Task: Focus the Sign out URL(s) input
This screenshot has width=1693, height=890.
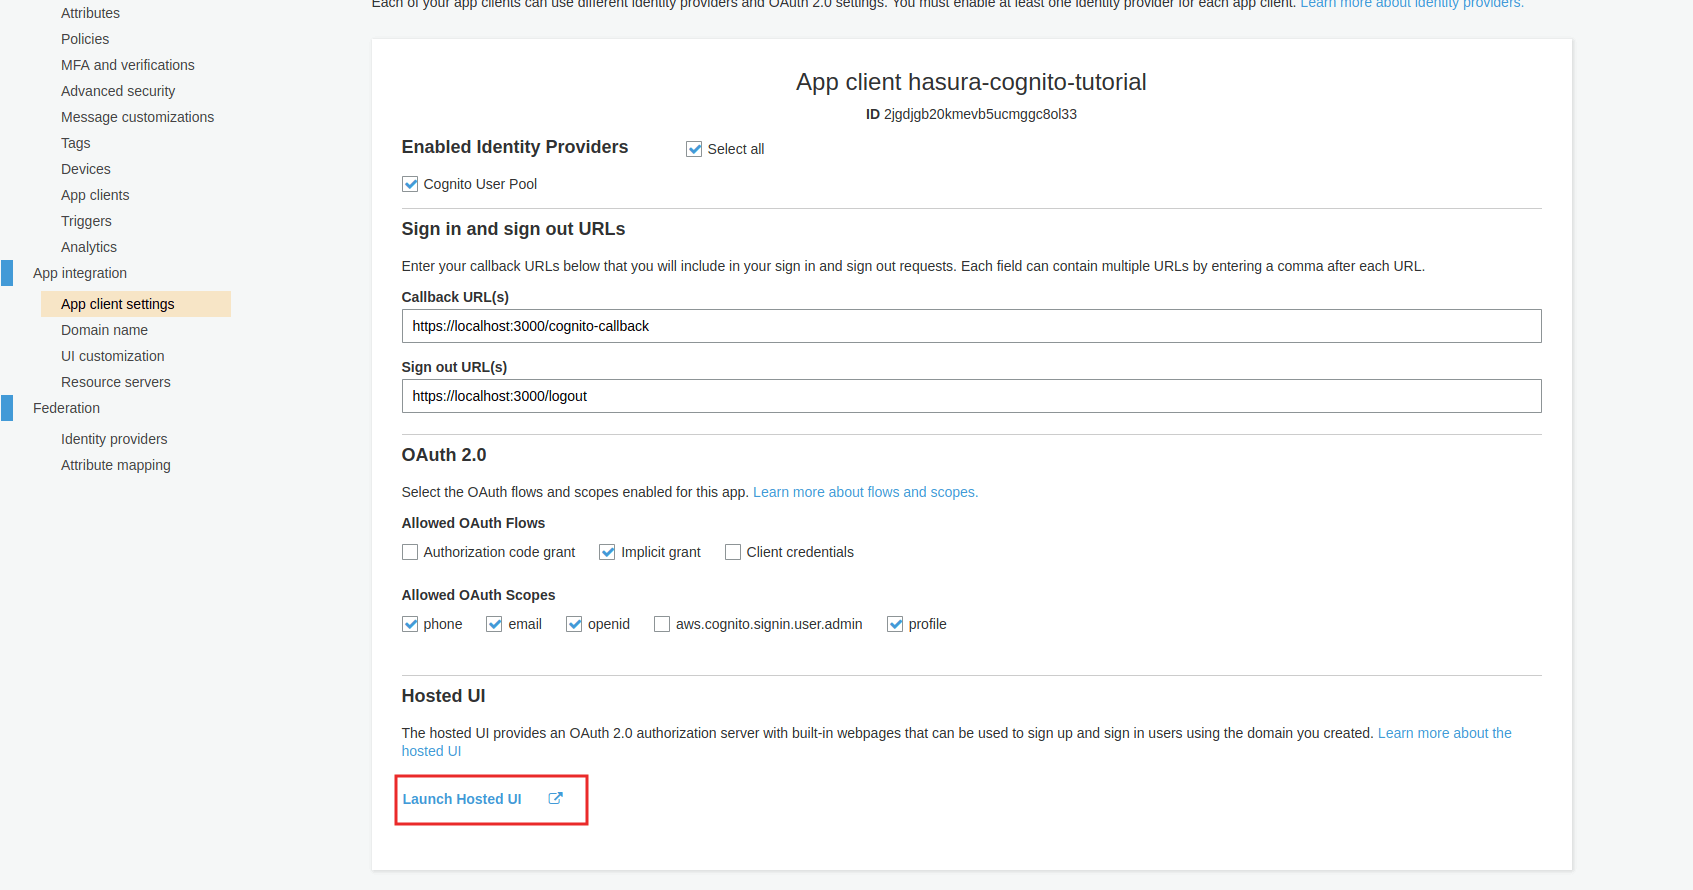Action: point(970,396)
